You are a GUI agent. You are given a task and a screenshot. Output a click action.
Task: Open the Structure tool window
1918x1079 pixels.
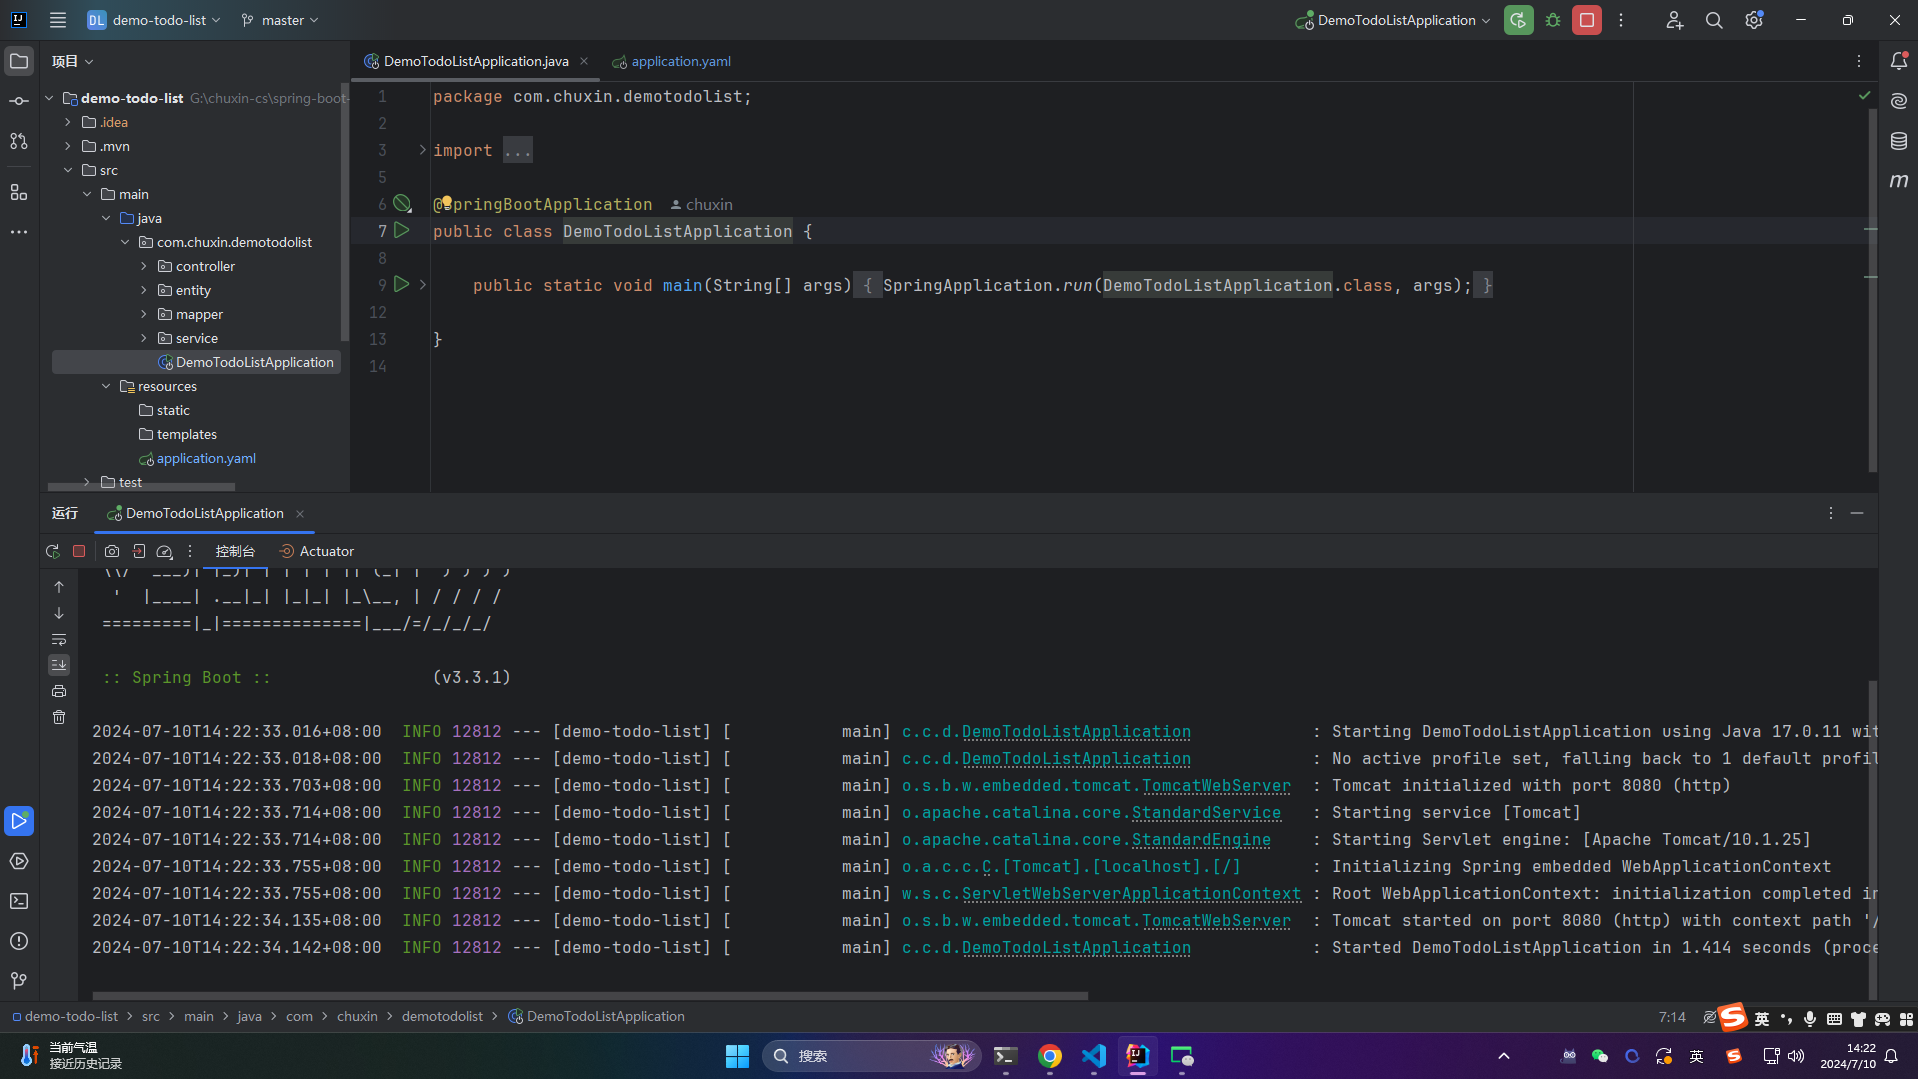click(19, 192)
